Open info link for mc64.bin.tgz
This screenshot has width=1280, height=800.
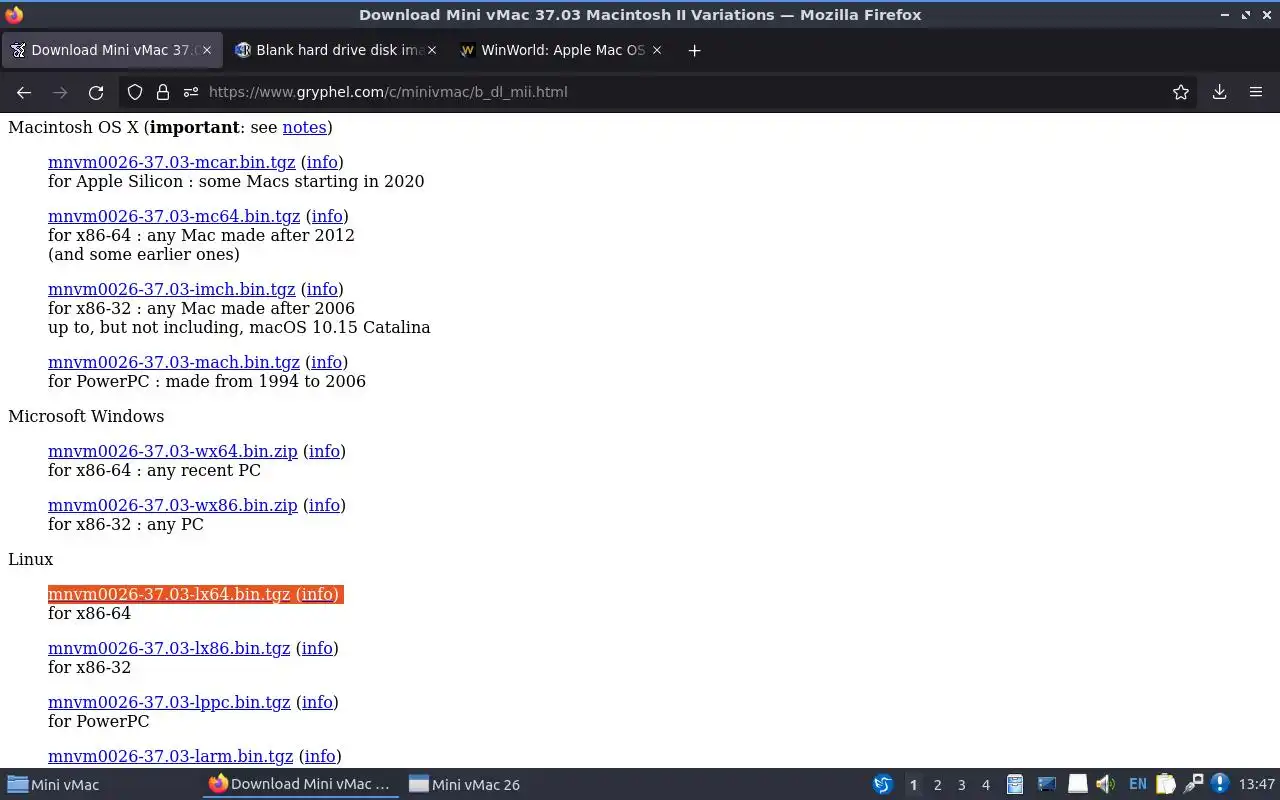click(x=327, y=216)
